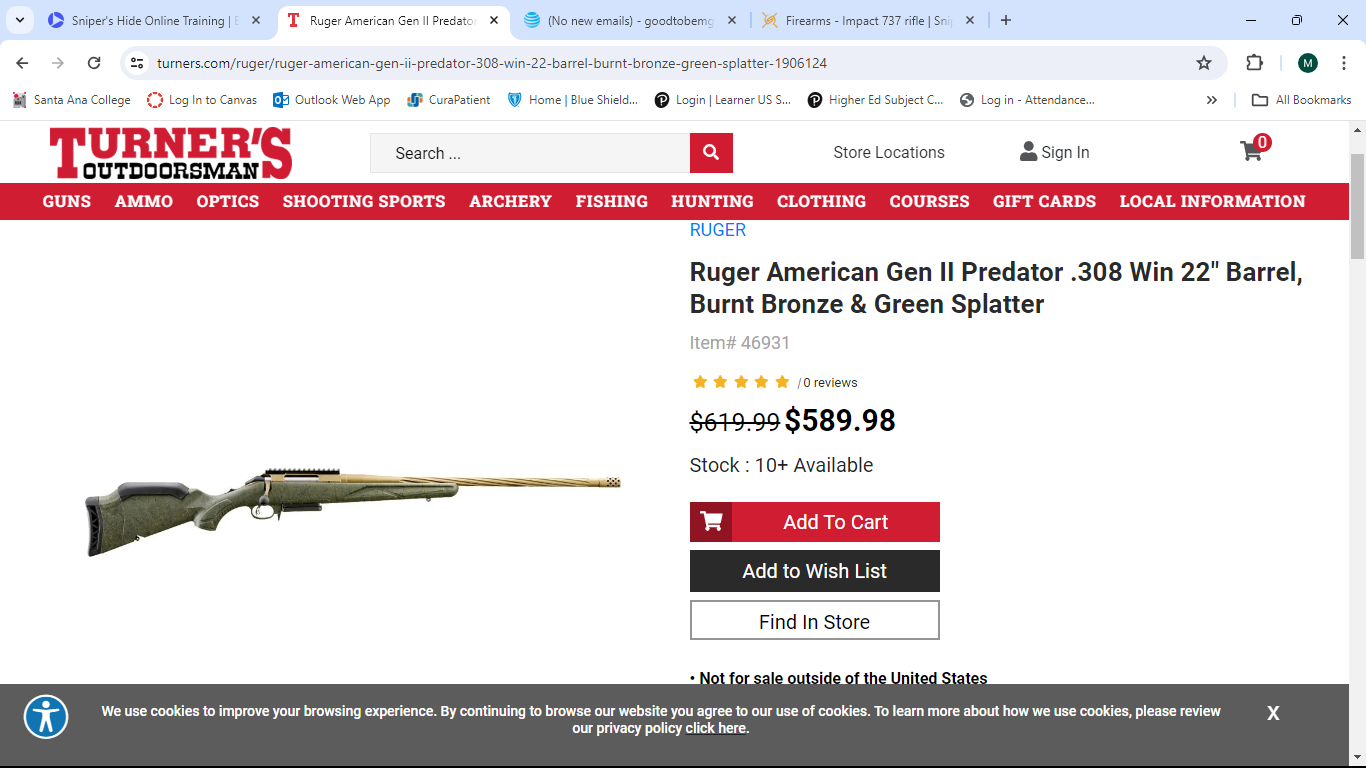Click the site information icon in address bar

tap(138, 63)
